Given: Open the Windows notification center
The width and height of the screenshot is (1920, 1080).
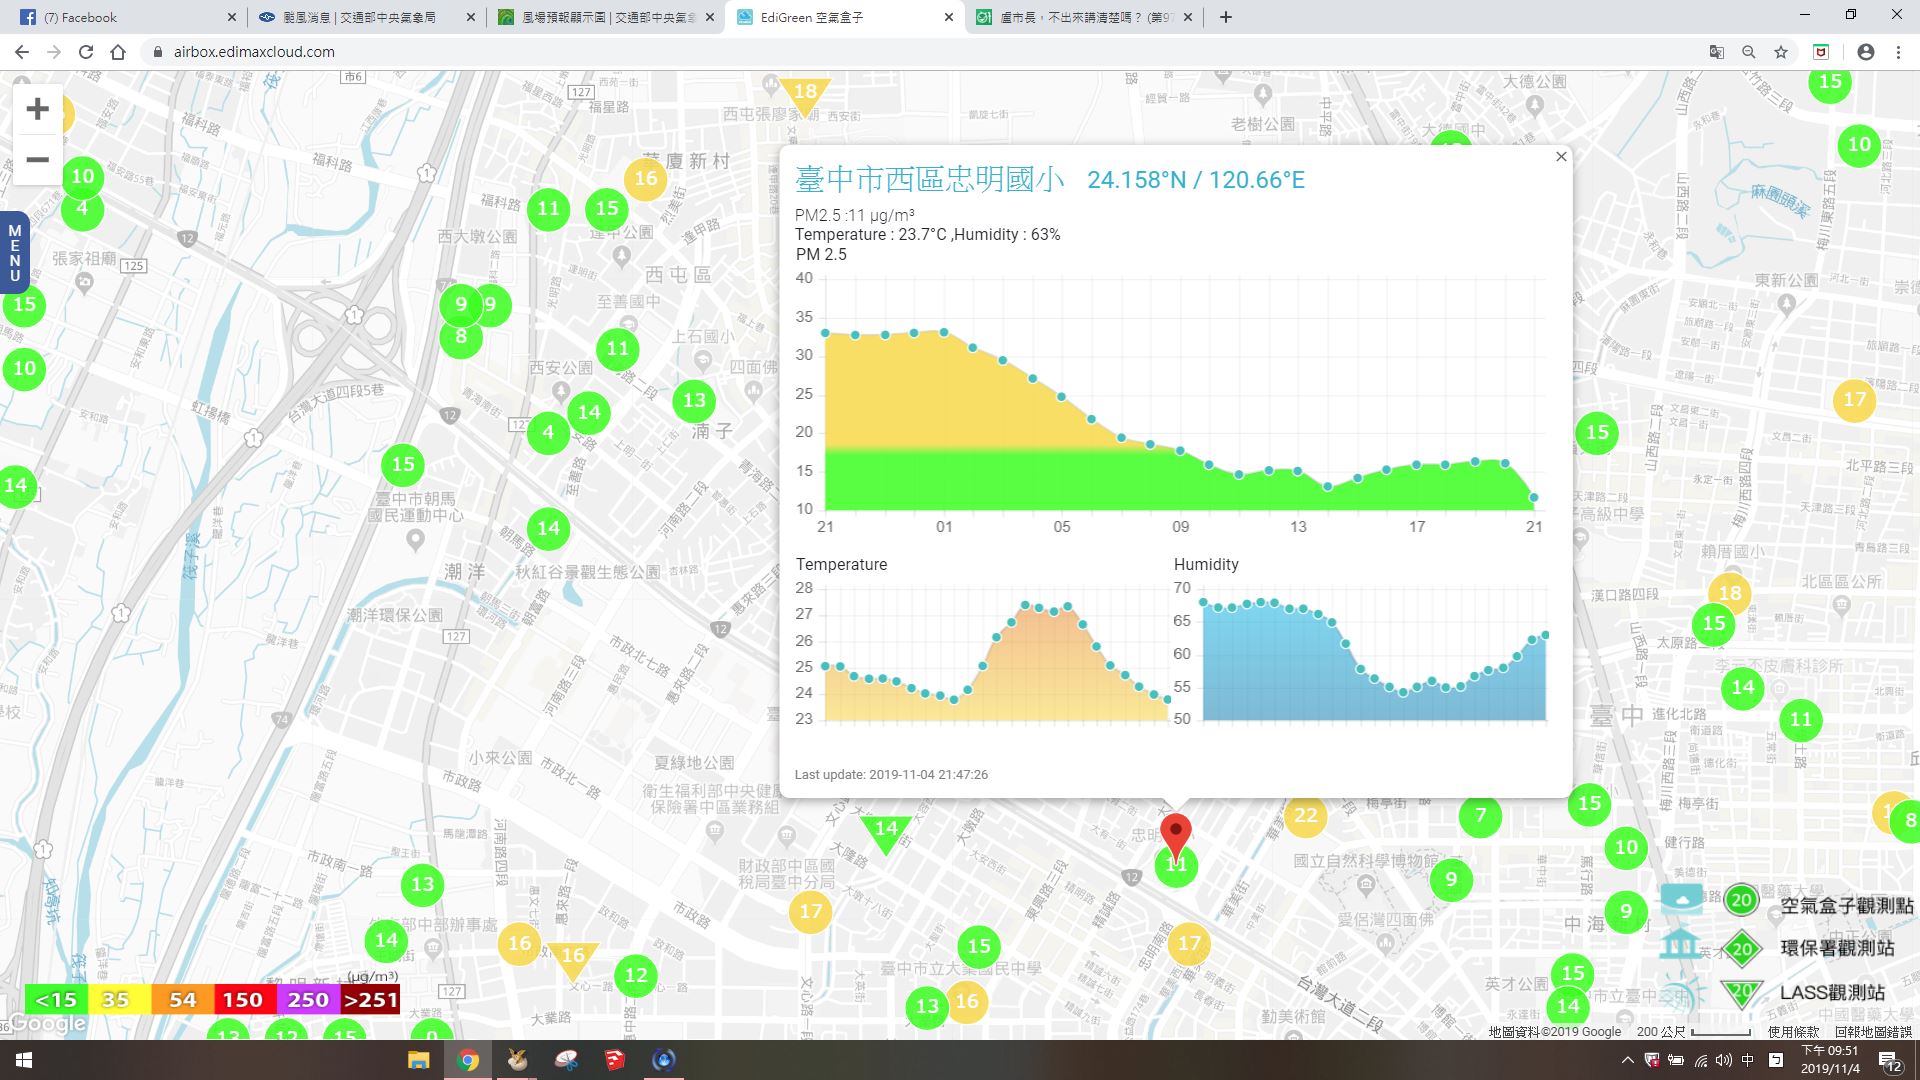Looking at the screenshot, I should [x=1890, y=1062].
